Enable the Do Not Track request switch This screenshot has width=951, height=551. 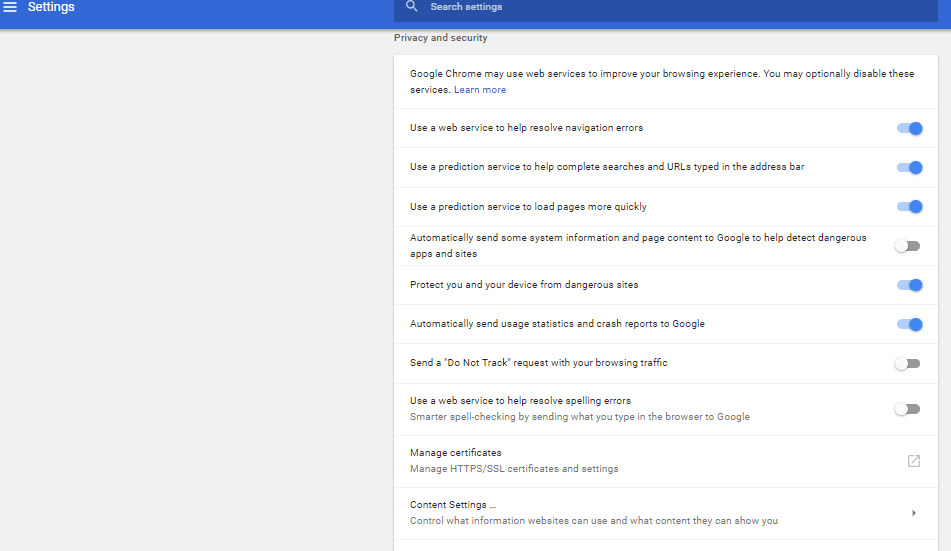(x=907, y=363)
